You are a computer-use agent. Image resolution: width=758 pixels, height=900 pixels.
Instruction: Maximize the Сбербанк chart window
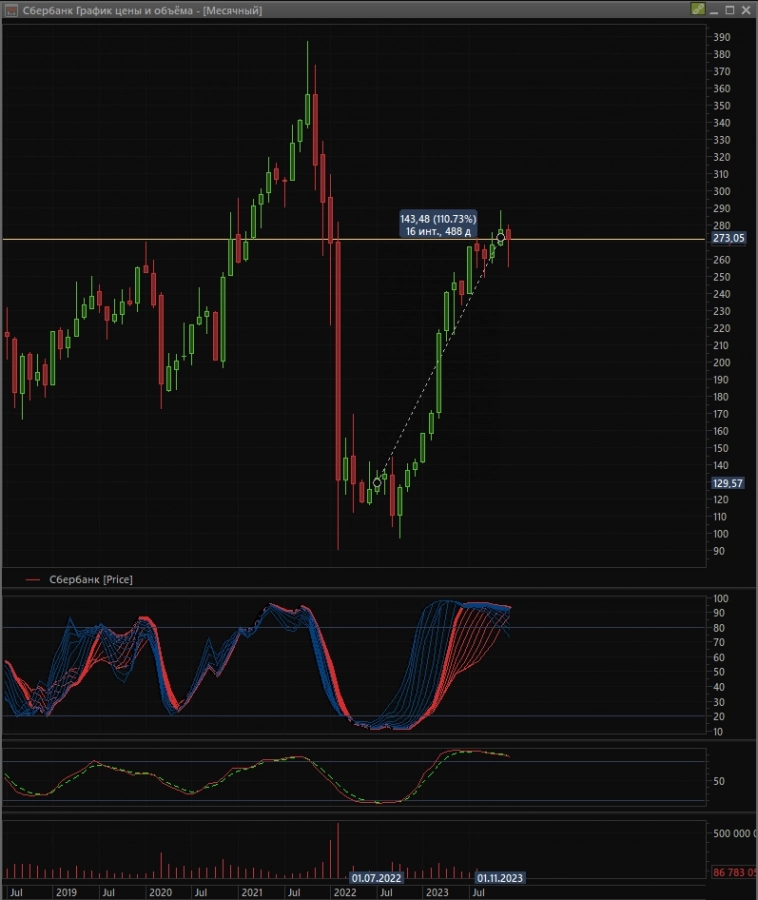729,9
